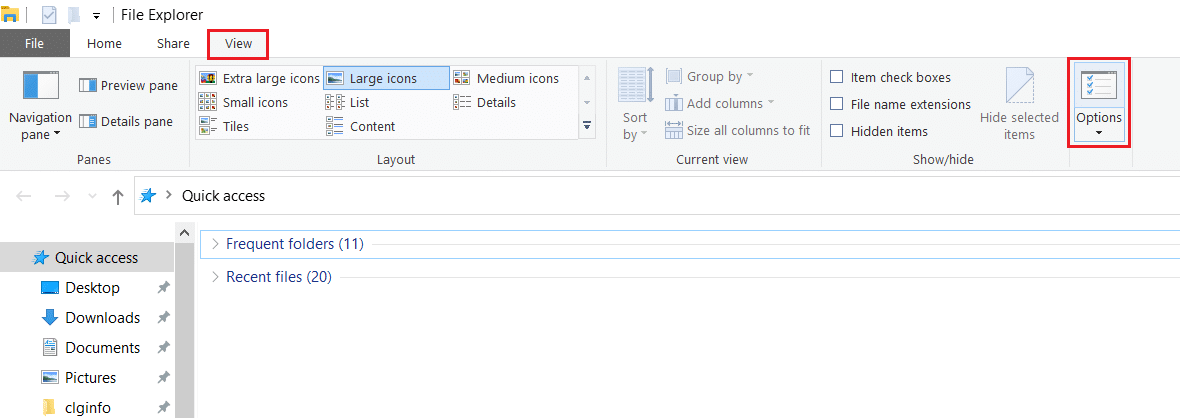The height and width of the screenshot is (418, 1180).
Task: Click the Back navigation arrow
Action: (x=24, y=197)
